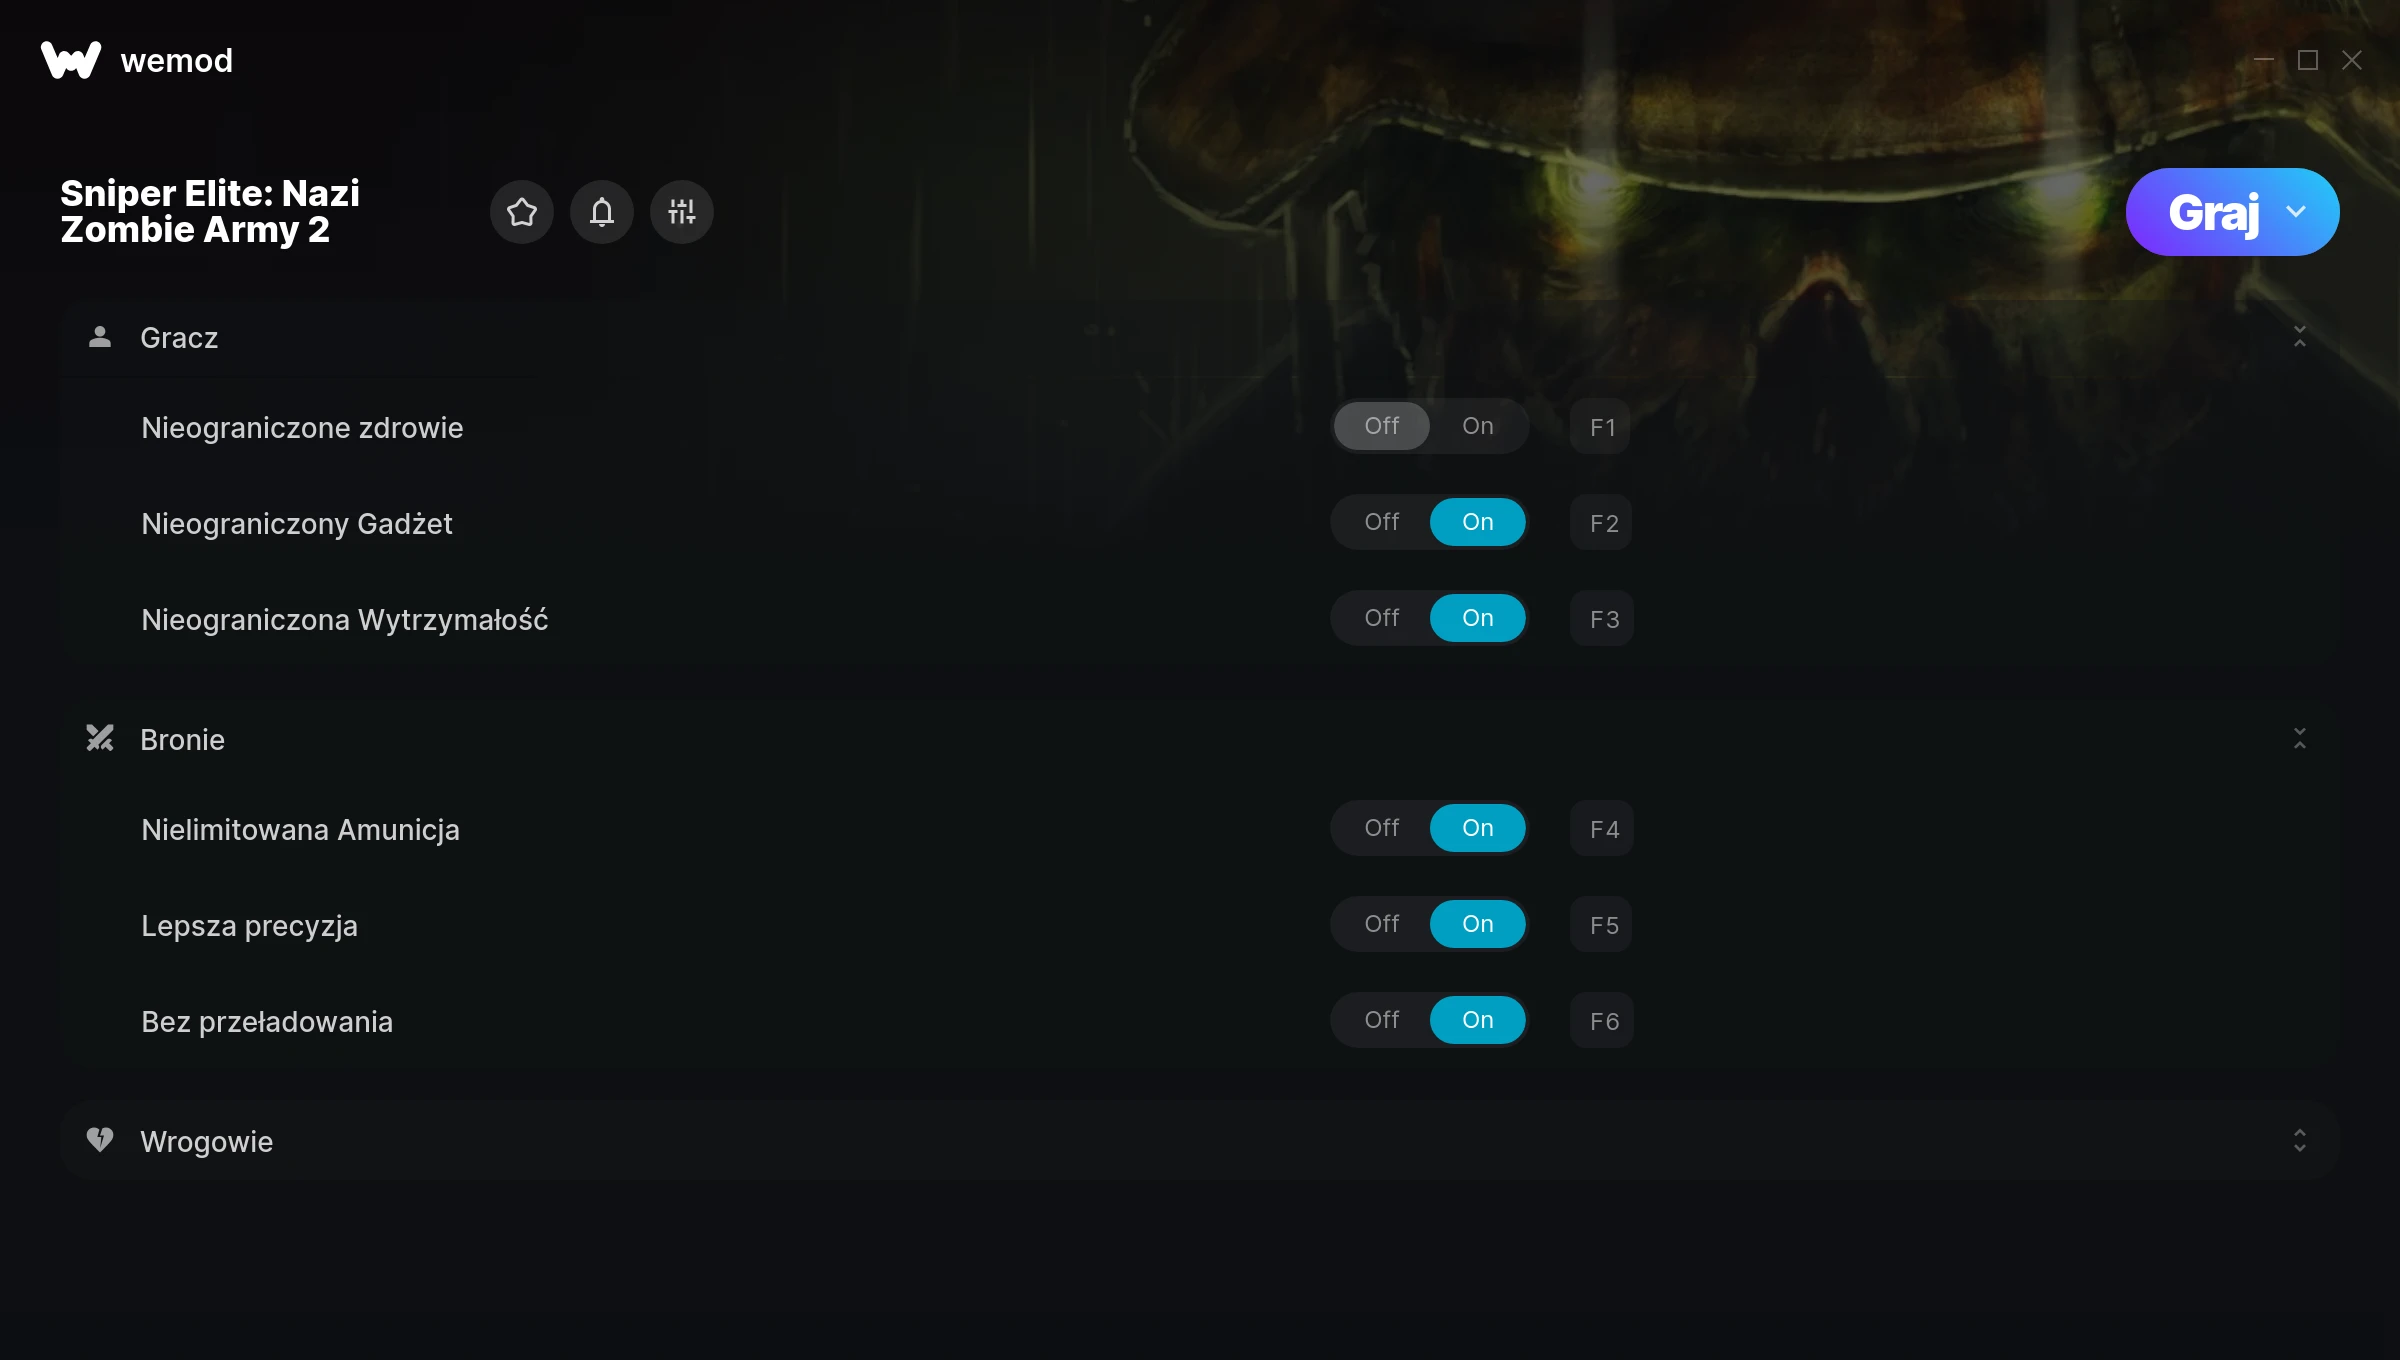The height and width of the screenshot is (1360, 2400).
Task: Turn on Nieograniczone zdrowie
Action: pos(1478,426)
